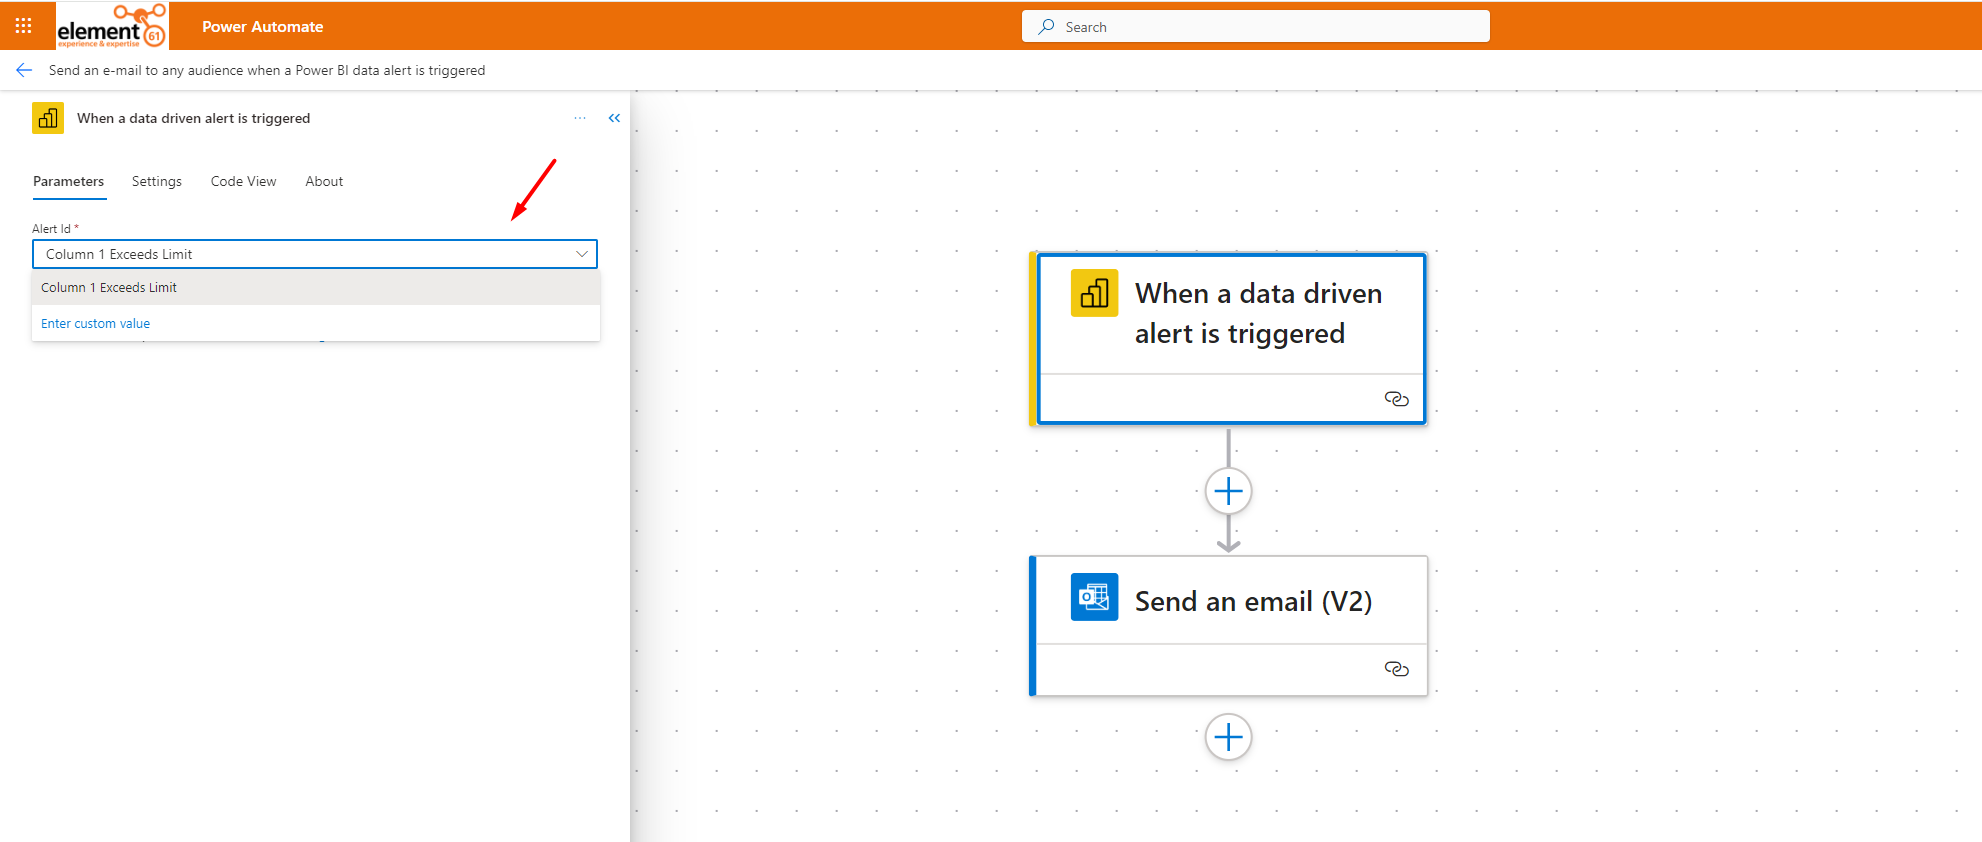Viewport: 1982px width, 842px height.
Task: Click the element61 logo
Action: click(x=112, y=26)
